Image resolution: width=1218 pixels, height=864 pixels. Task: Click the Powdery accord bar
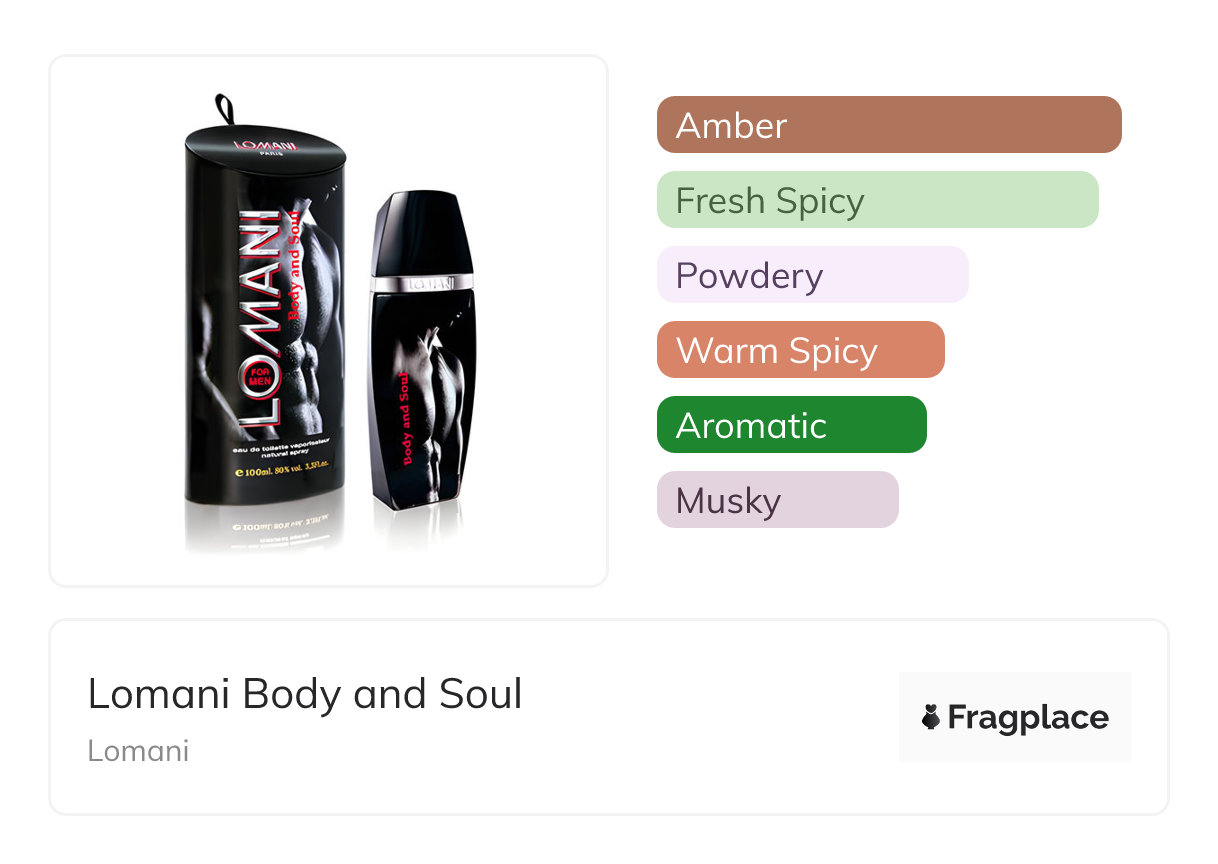812,275
